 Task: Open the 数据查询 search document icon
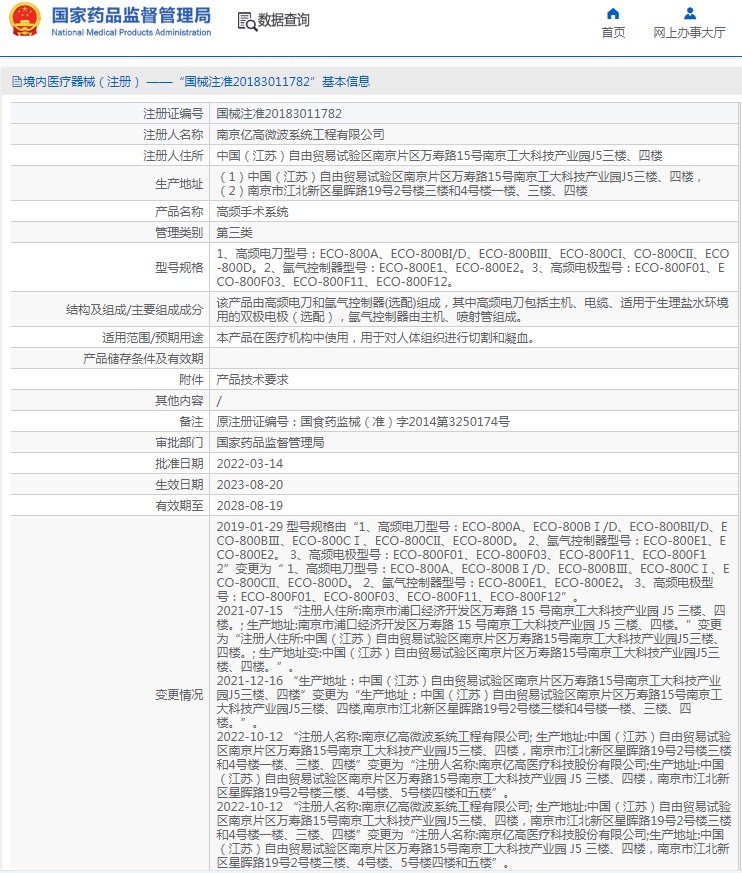(x=247, y=21)
